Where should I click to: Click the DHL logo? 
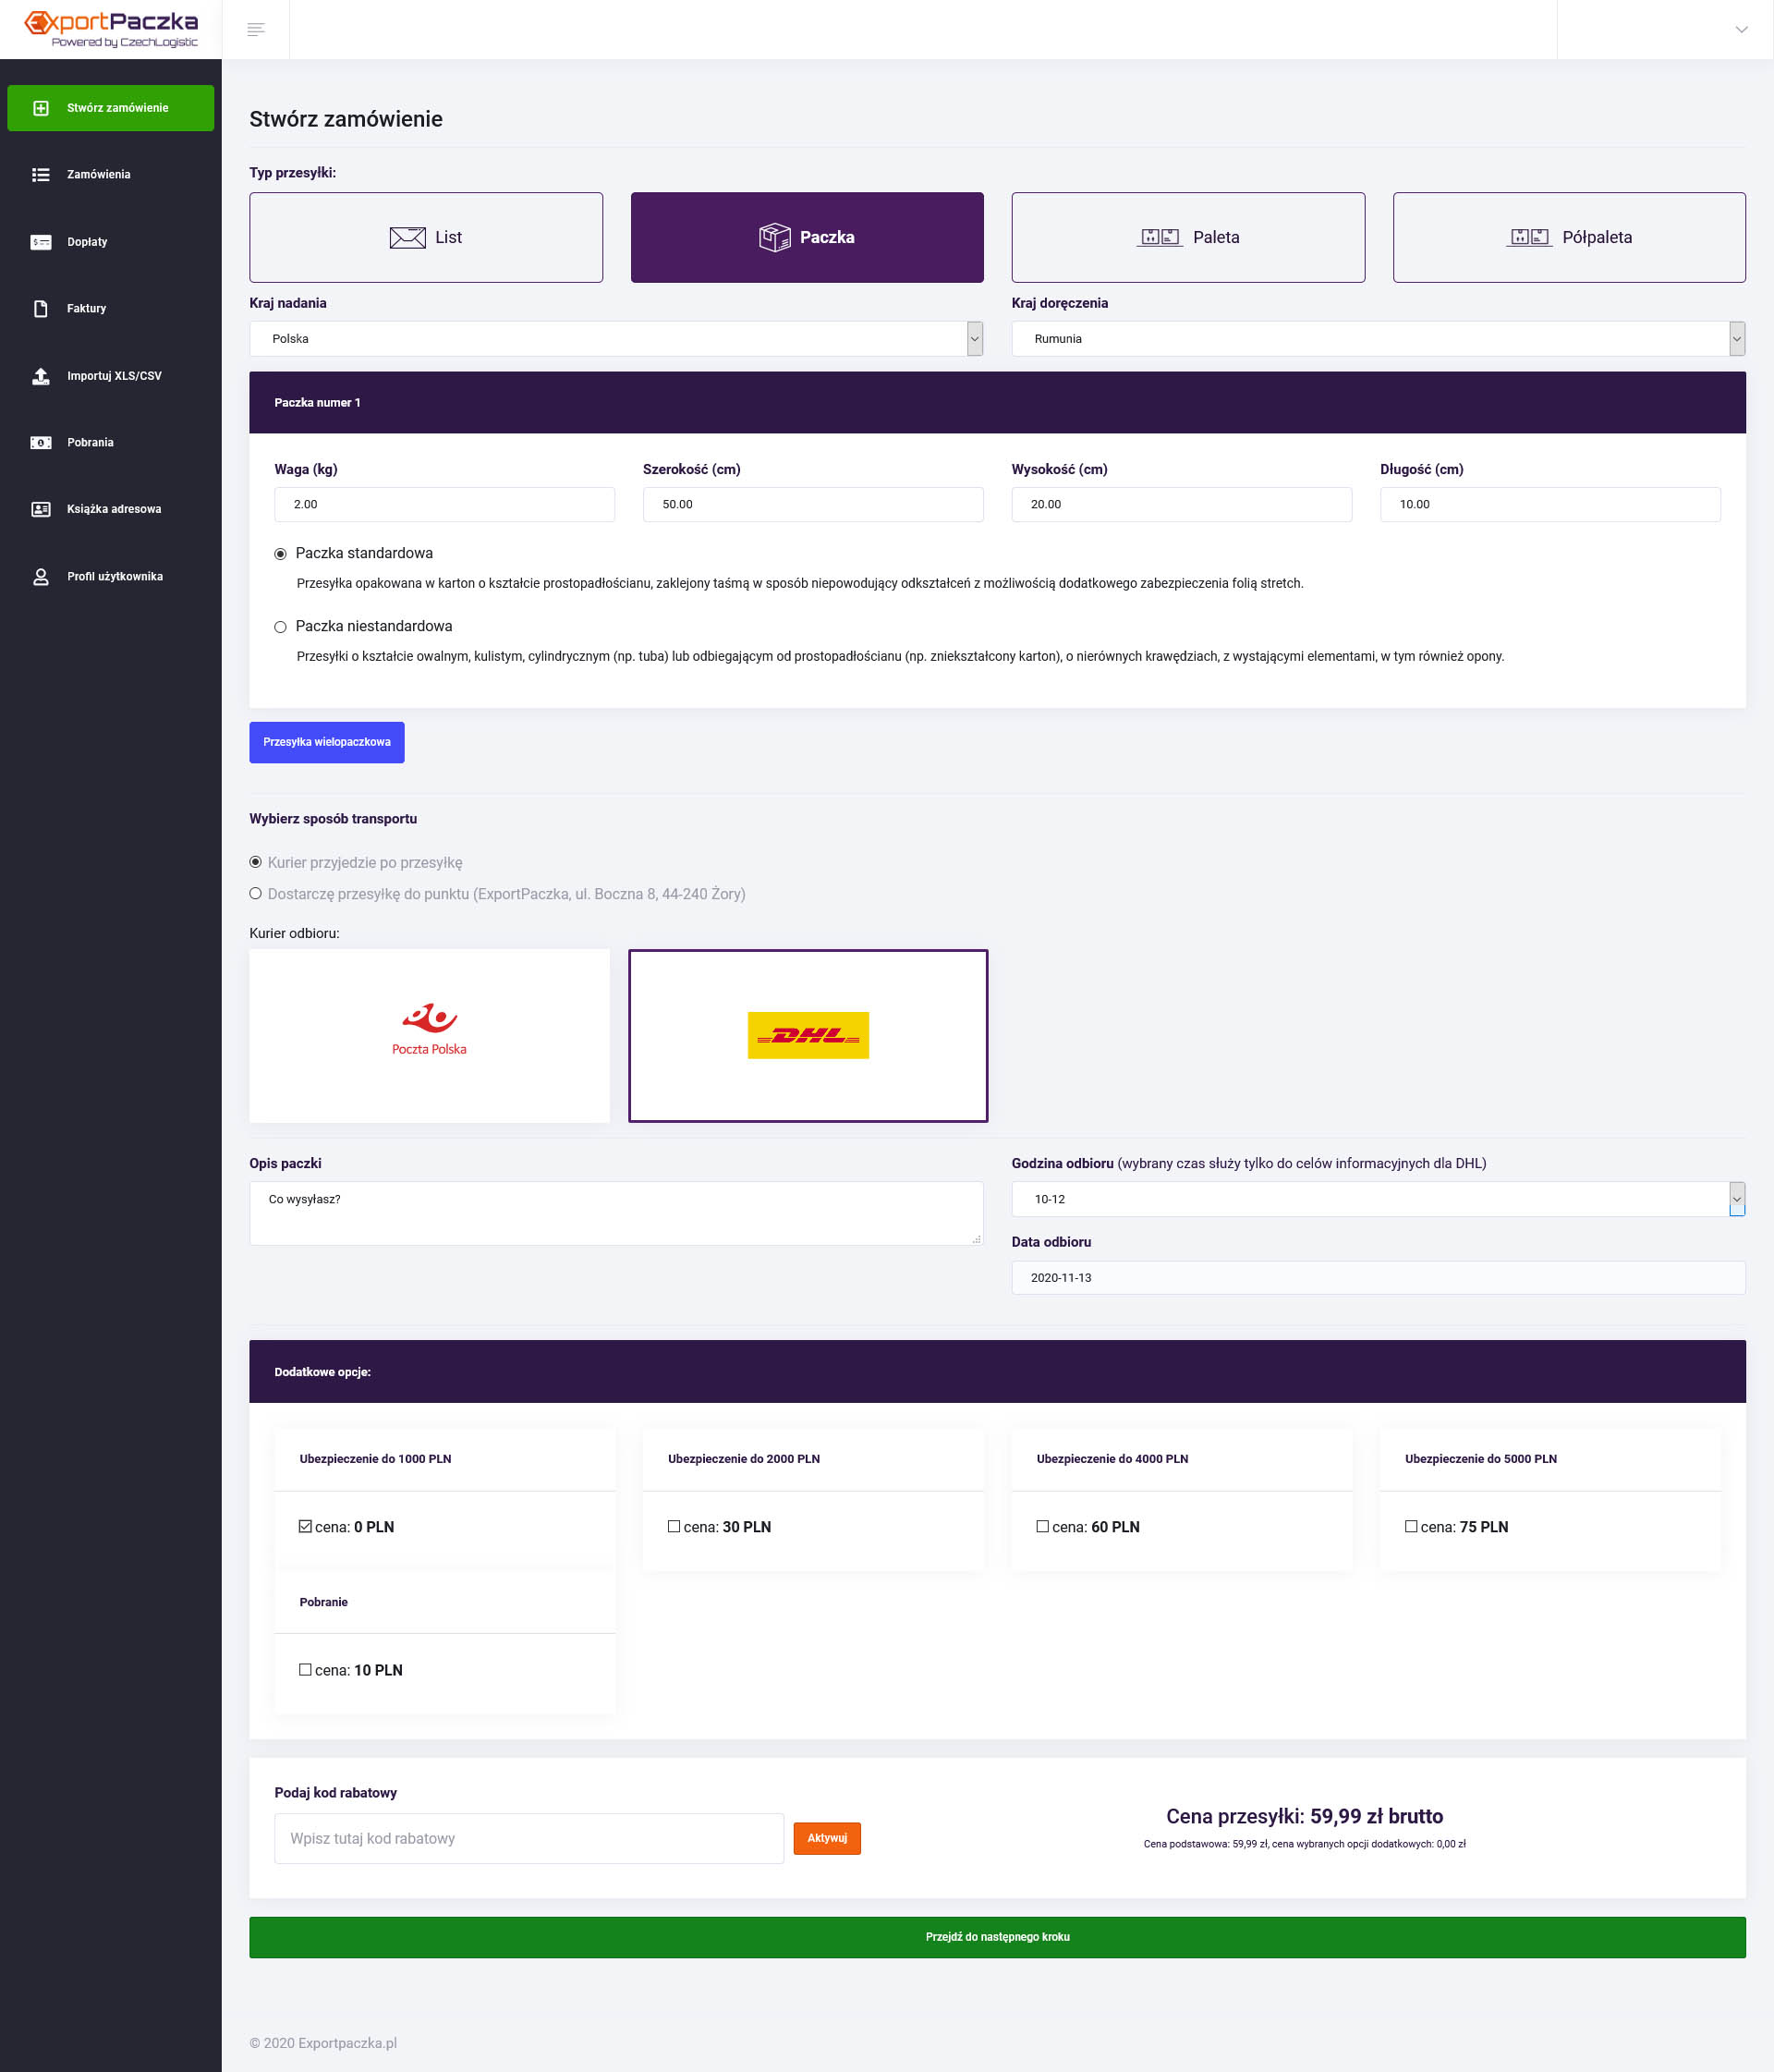point(808,1035)
